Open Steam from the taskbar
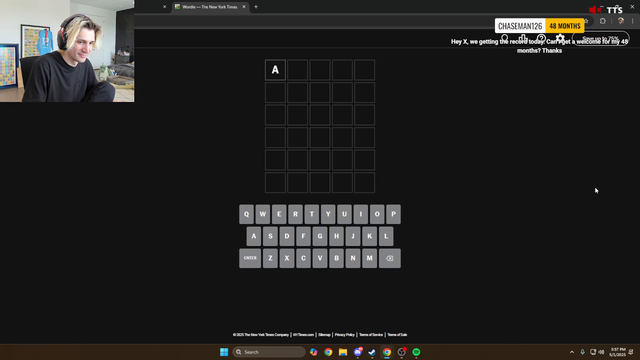Screen dimensions: 640x360 372,352
